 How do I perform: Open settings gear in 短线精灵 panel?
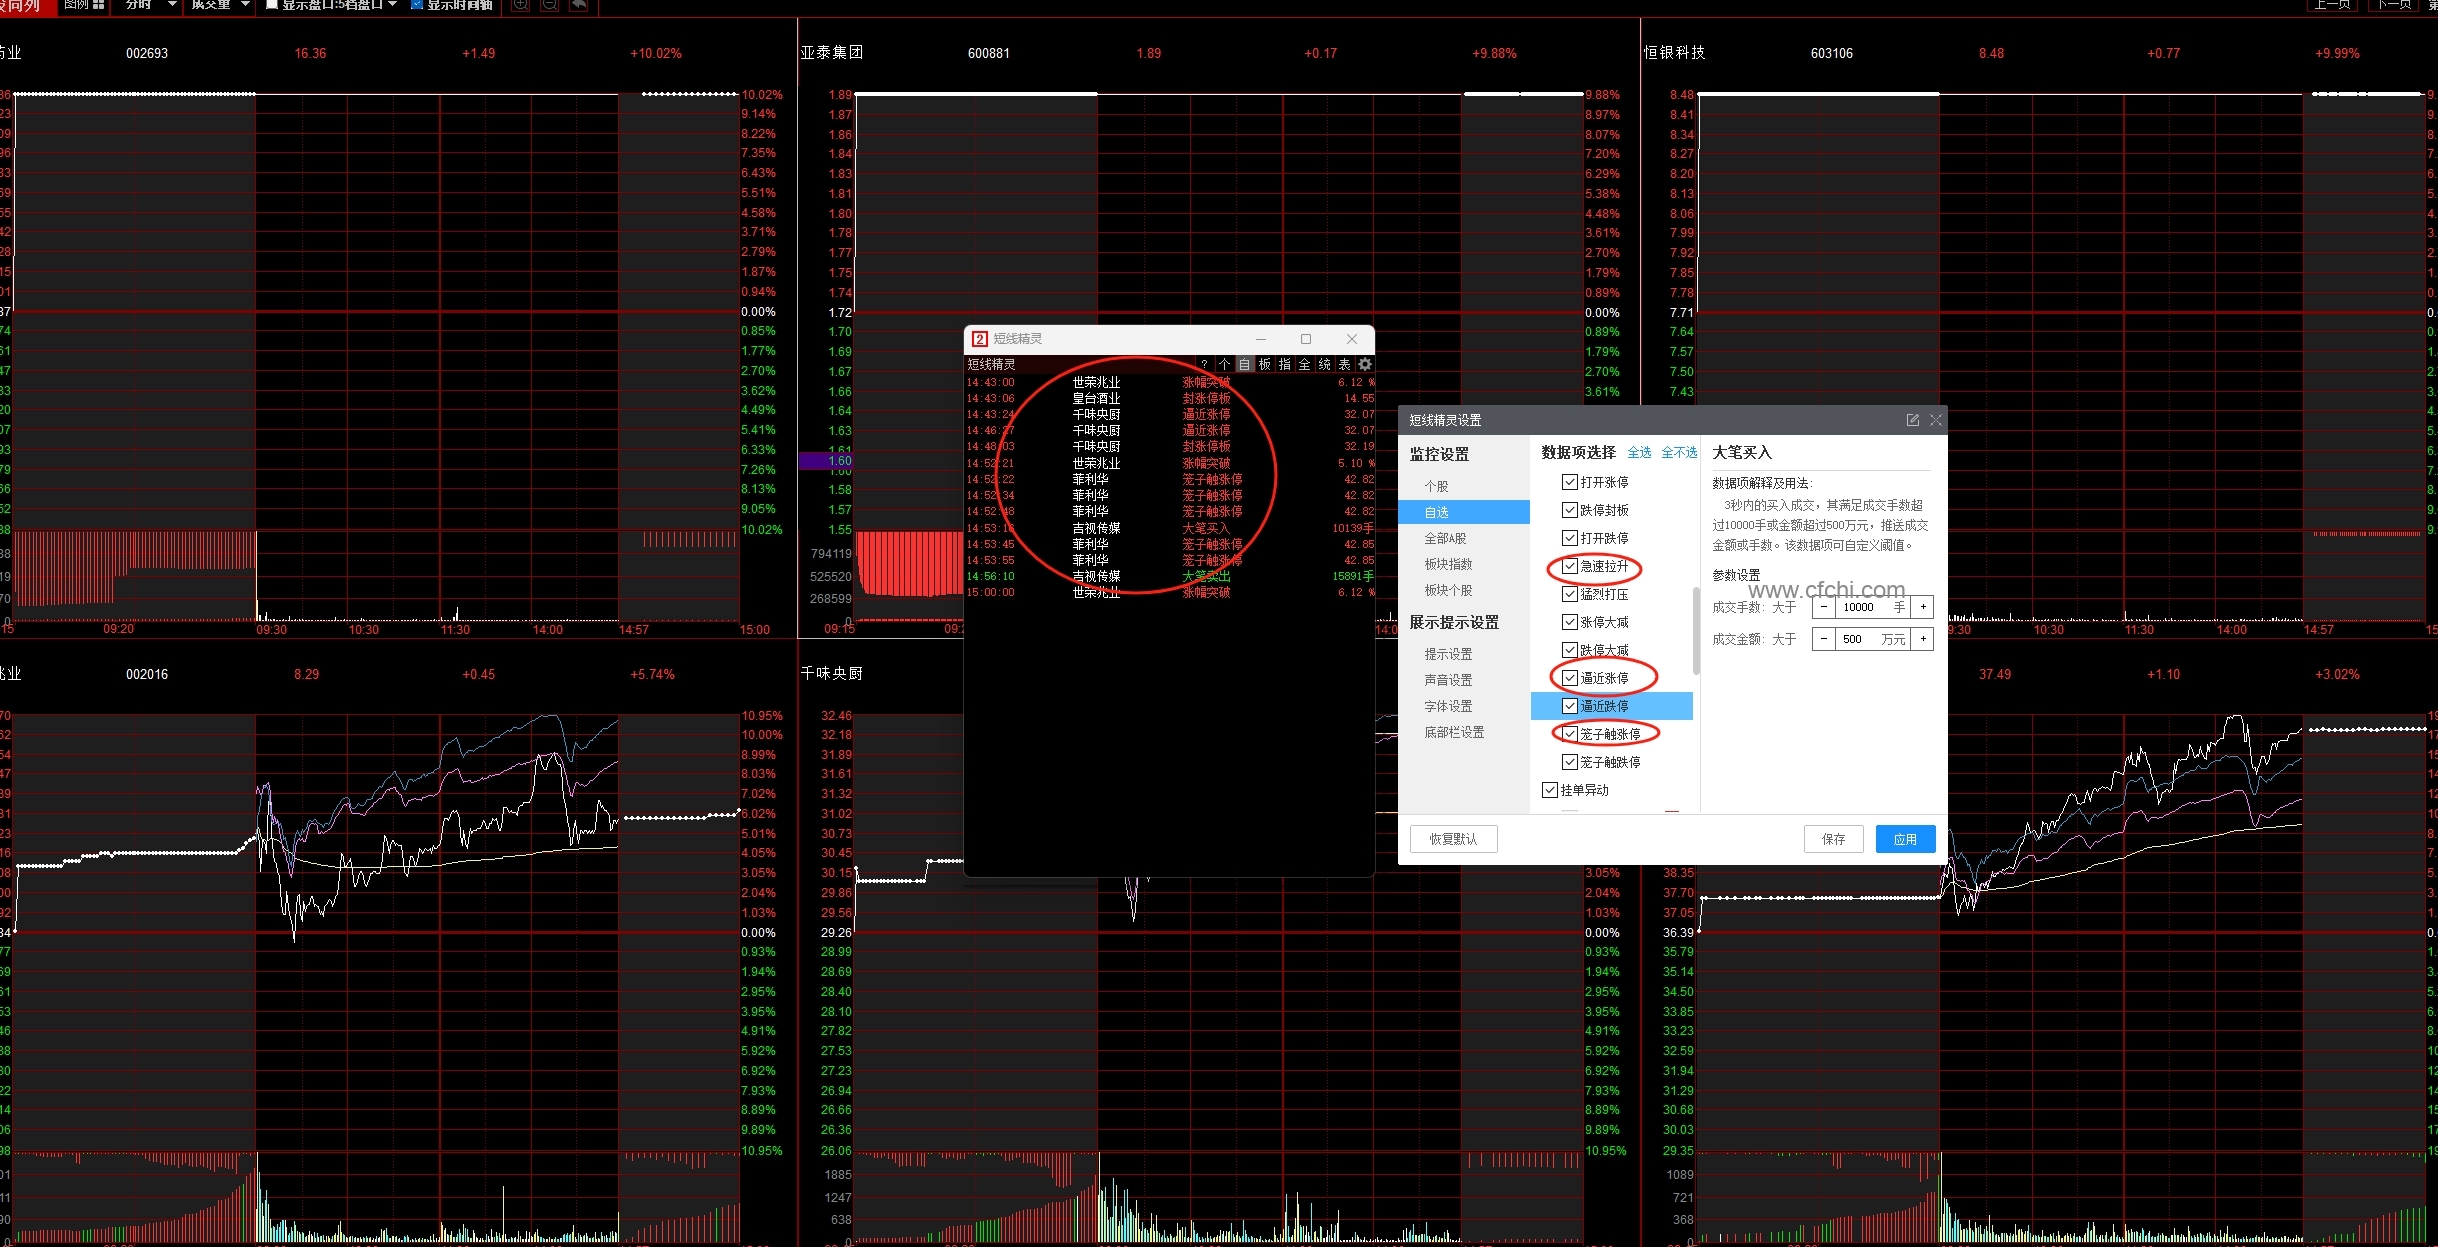tap(1365, 365)
